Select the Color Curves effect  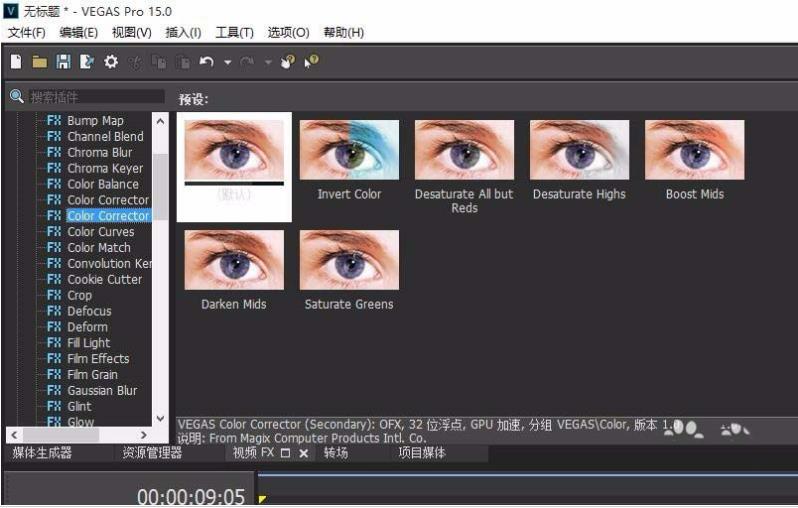click(x=101, y=232)
